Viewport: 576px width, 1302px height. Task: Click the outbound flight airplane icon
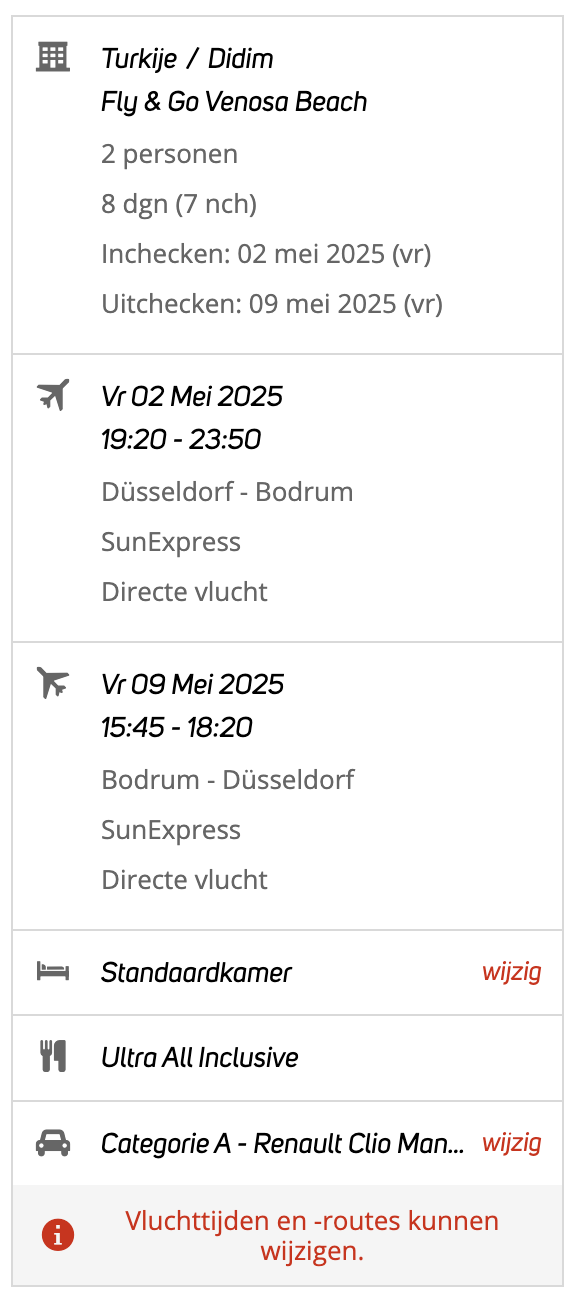53,395
